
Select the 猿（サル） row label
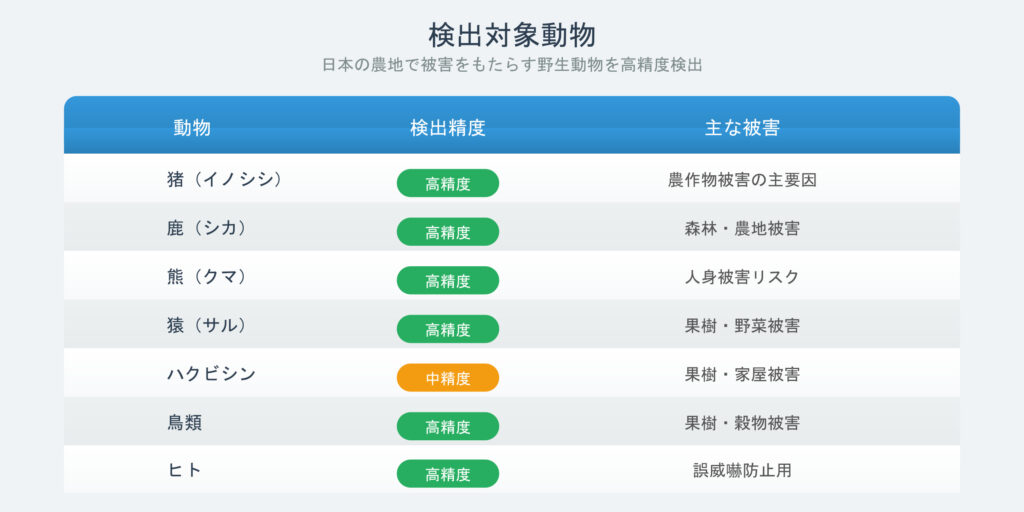click(207, 325)
